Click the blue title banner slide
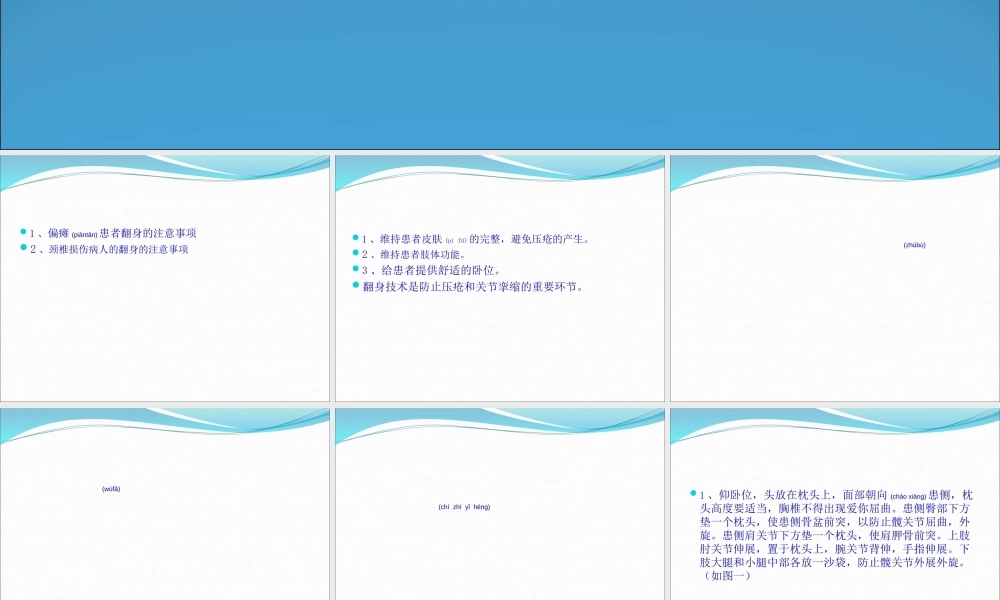 click(x=500, y=75)
